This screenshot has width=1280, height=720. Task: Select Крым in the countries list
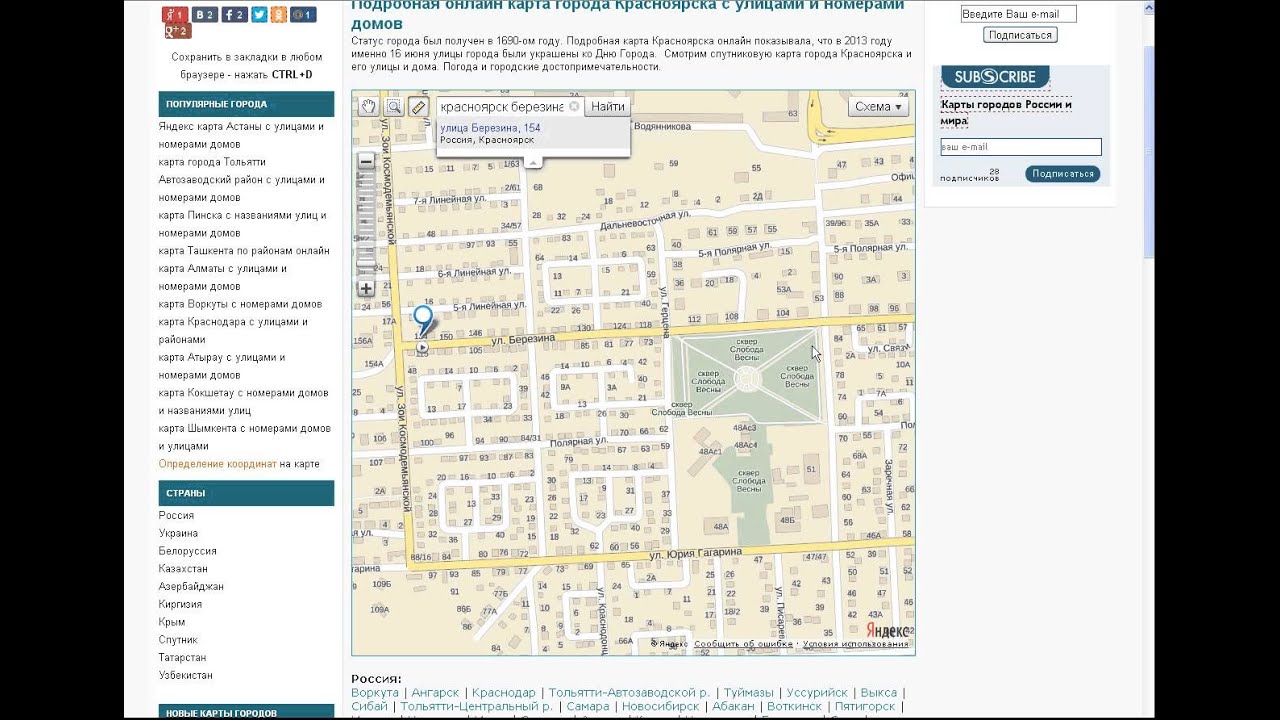pyautogui.click(x=172, y=622)
